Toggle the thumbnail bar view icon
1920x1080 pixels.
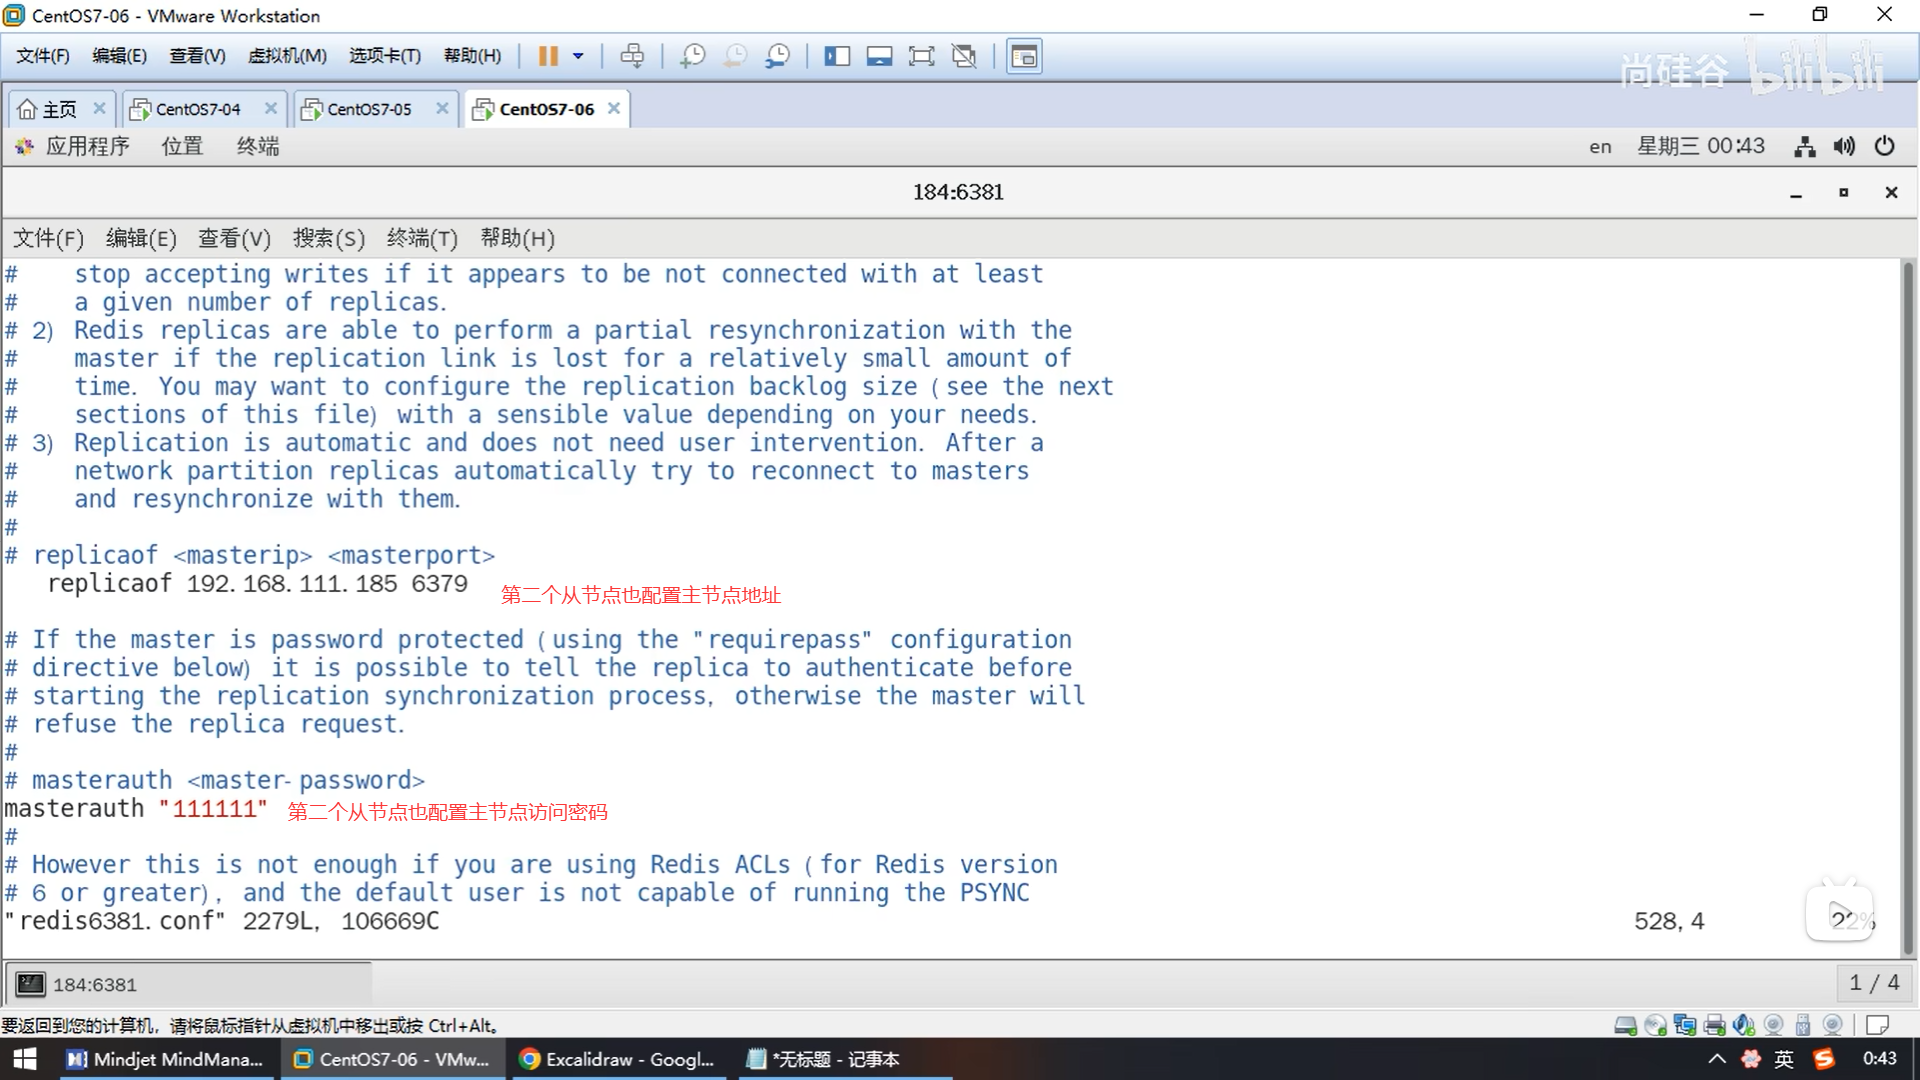pyautogui.click(x=879, y=56)
